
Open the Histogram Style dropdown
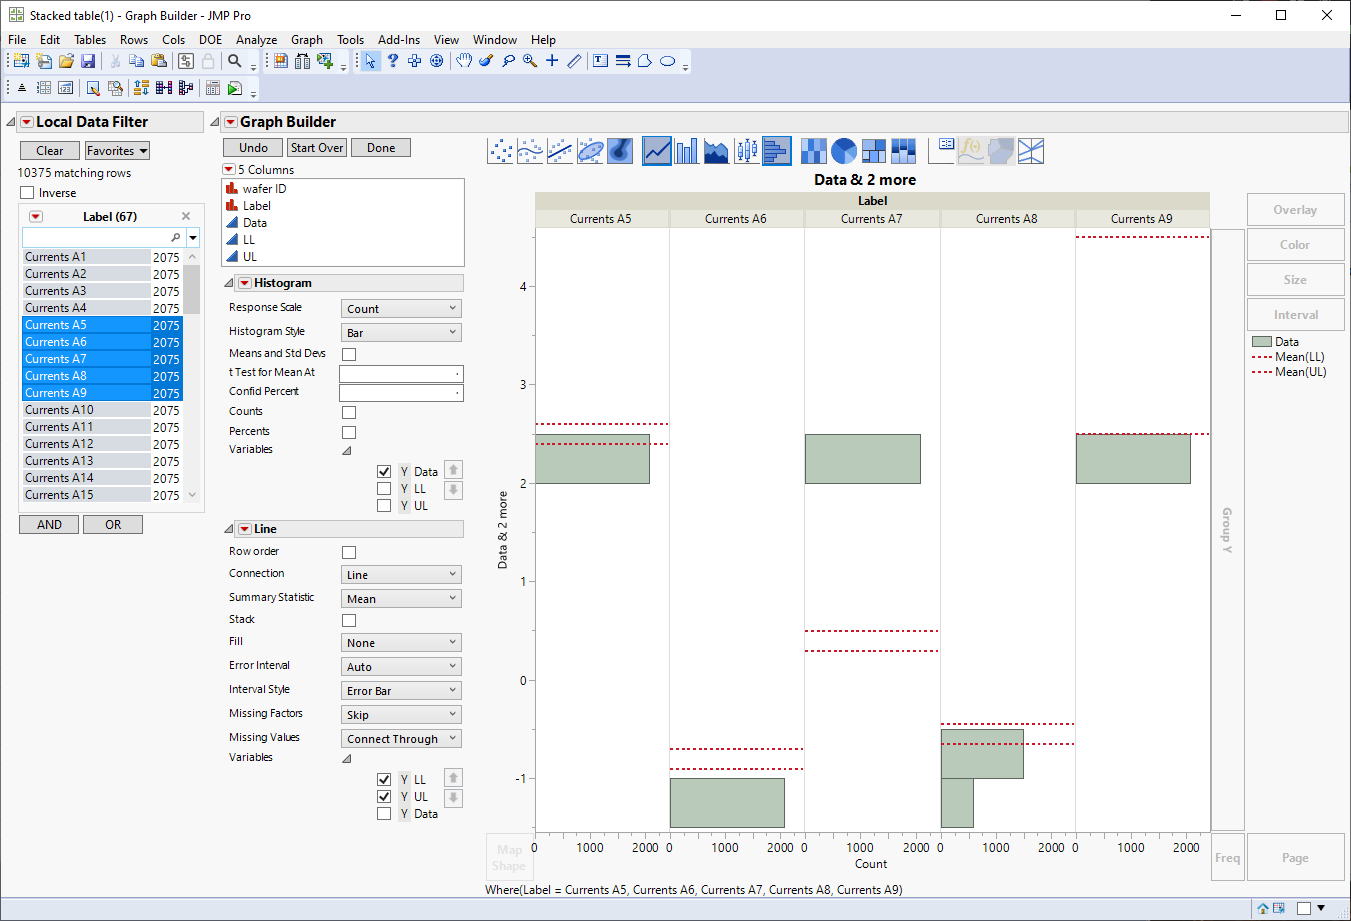click(400, 331)
